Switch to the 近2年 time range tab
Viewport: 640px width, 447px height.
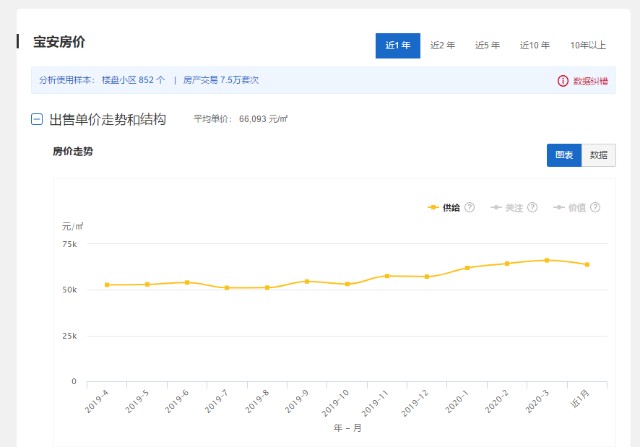443,45
